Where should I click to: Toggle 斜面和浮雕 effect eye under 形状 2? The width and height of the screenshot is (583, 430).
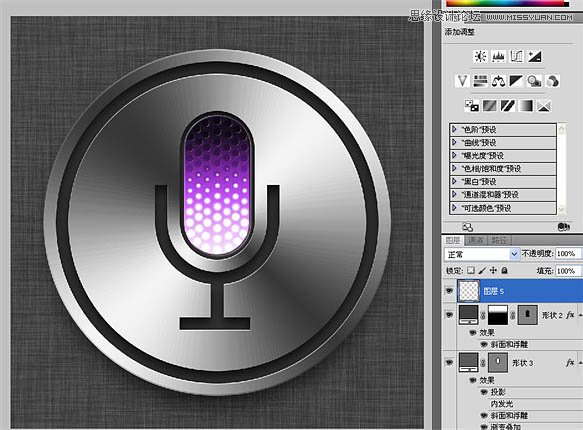(x=484, y=345)
